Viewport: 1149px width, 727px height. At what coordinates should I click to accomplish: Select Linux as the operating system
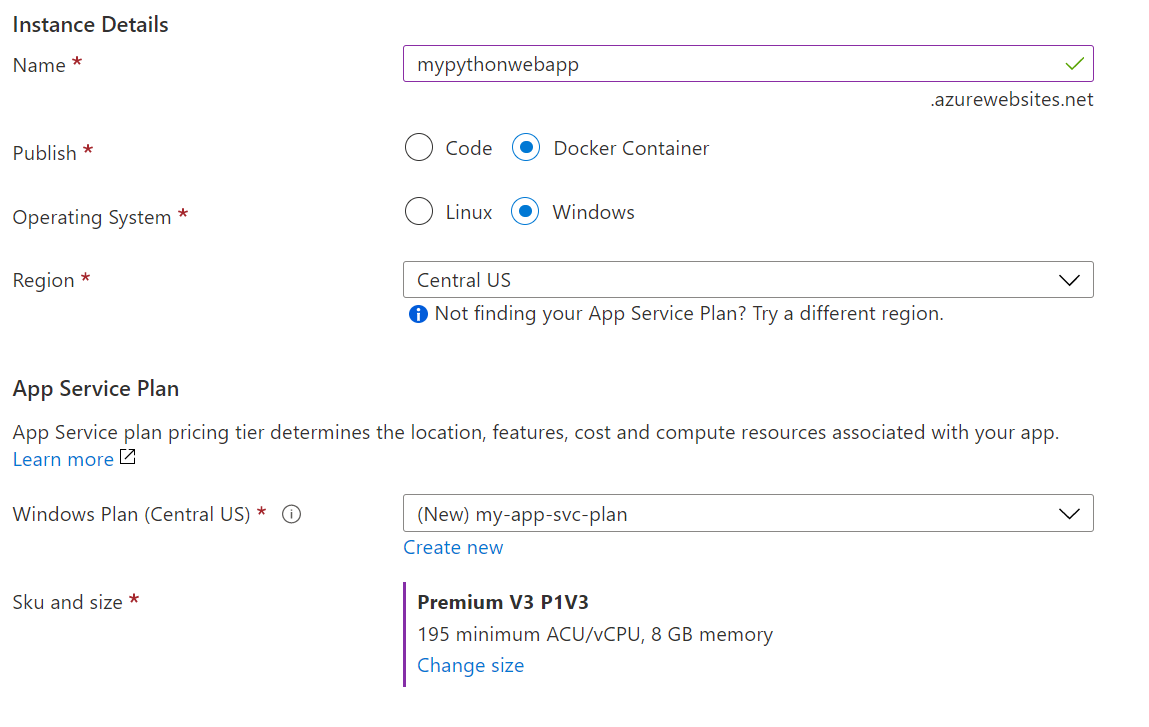click(419, 211)
